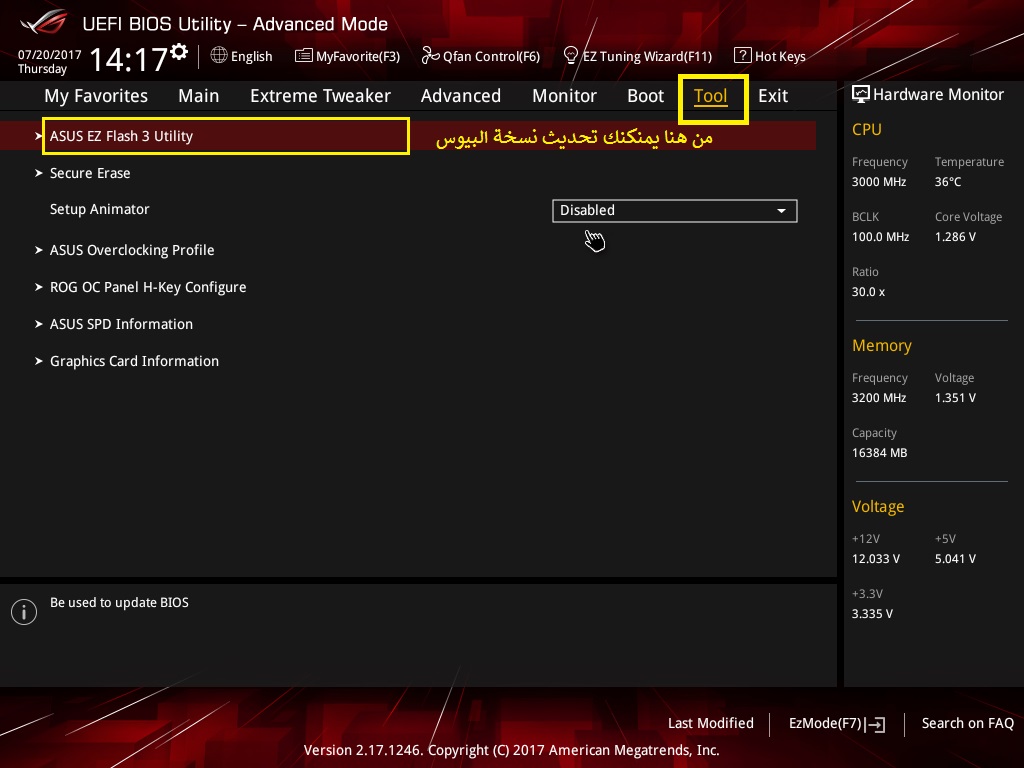Click the +5V 5.041 V reading
Screen dimensions: 1024x768
pyautogui.click(x=955, y=559)
